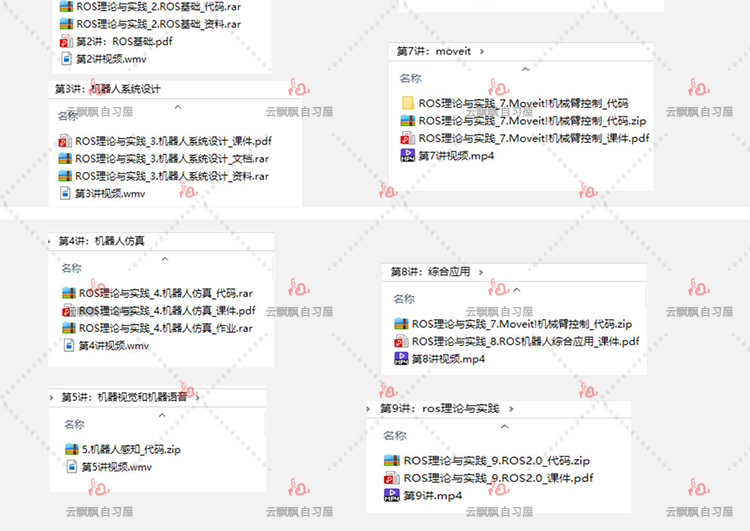Click the PDF icon of 4.机器人仿真_课件.pdf
750x531 pixels.
pos(69,311)
